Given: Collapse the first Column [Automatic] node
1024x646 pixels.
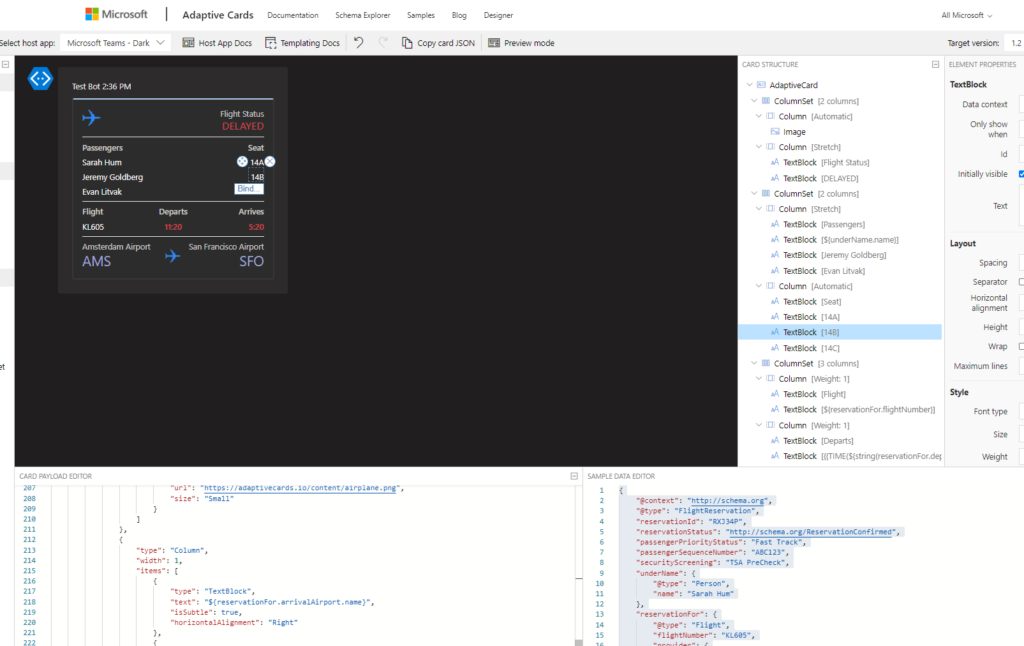Looking at the screenshot, I should (759, 116).
